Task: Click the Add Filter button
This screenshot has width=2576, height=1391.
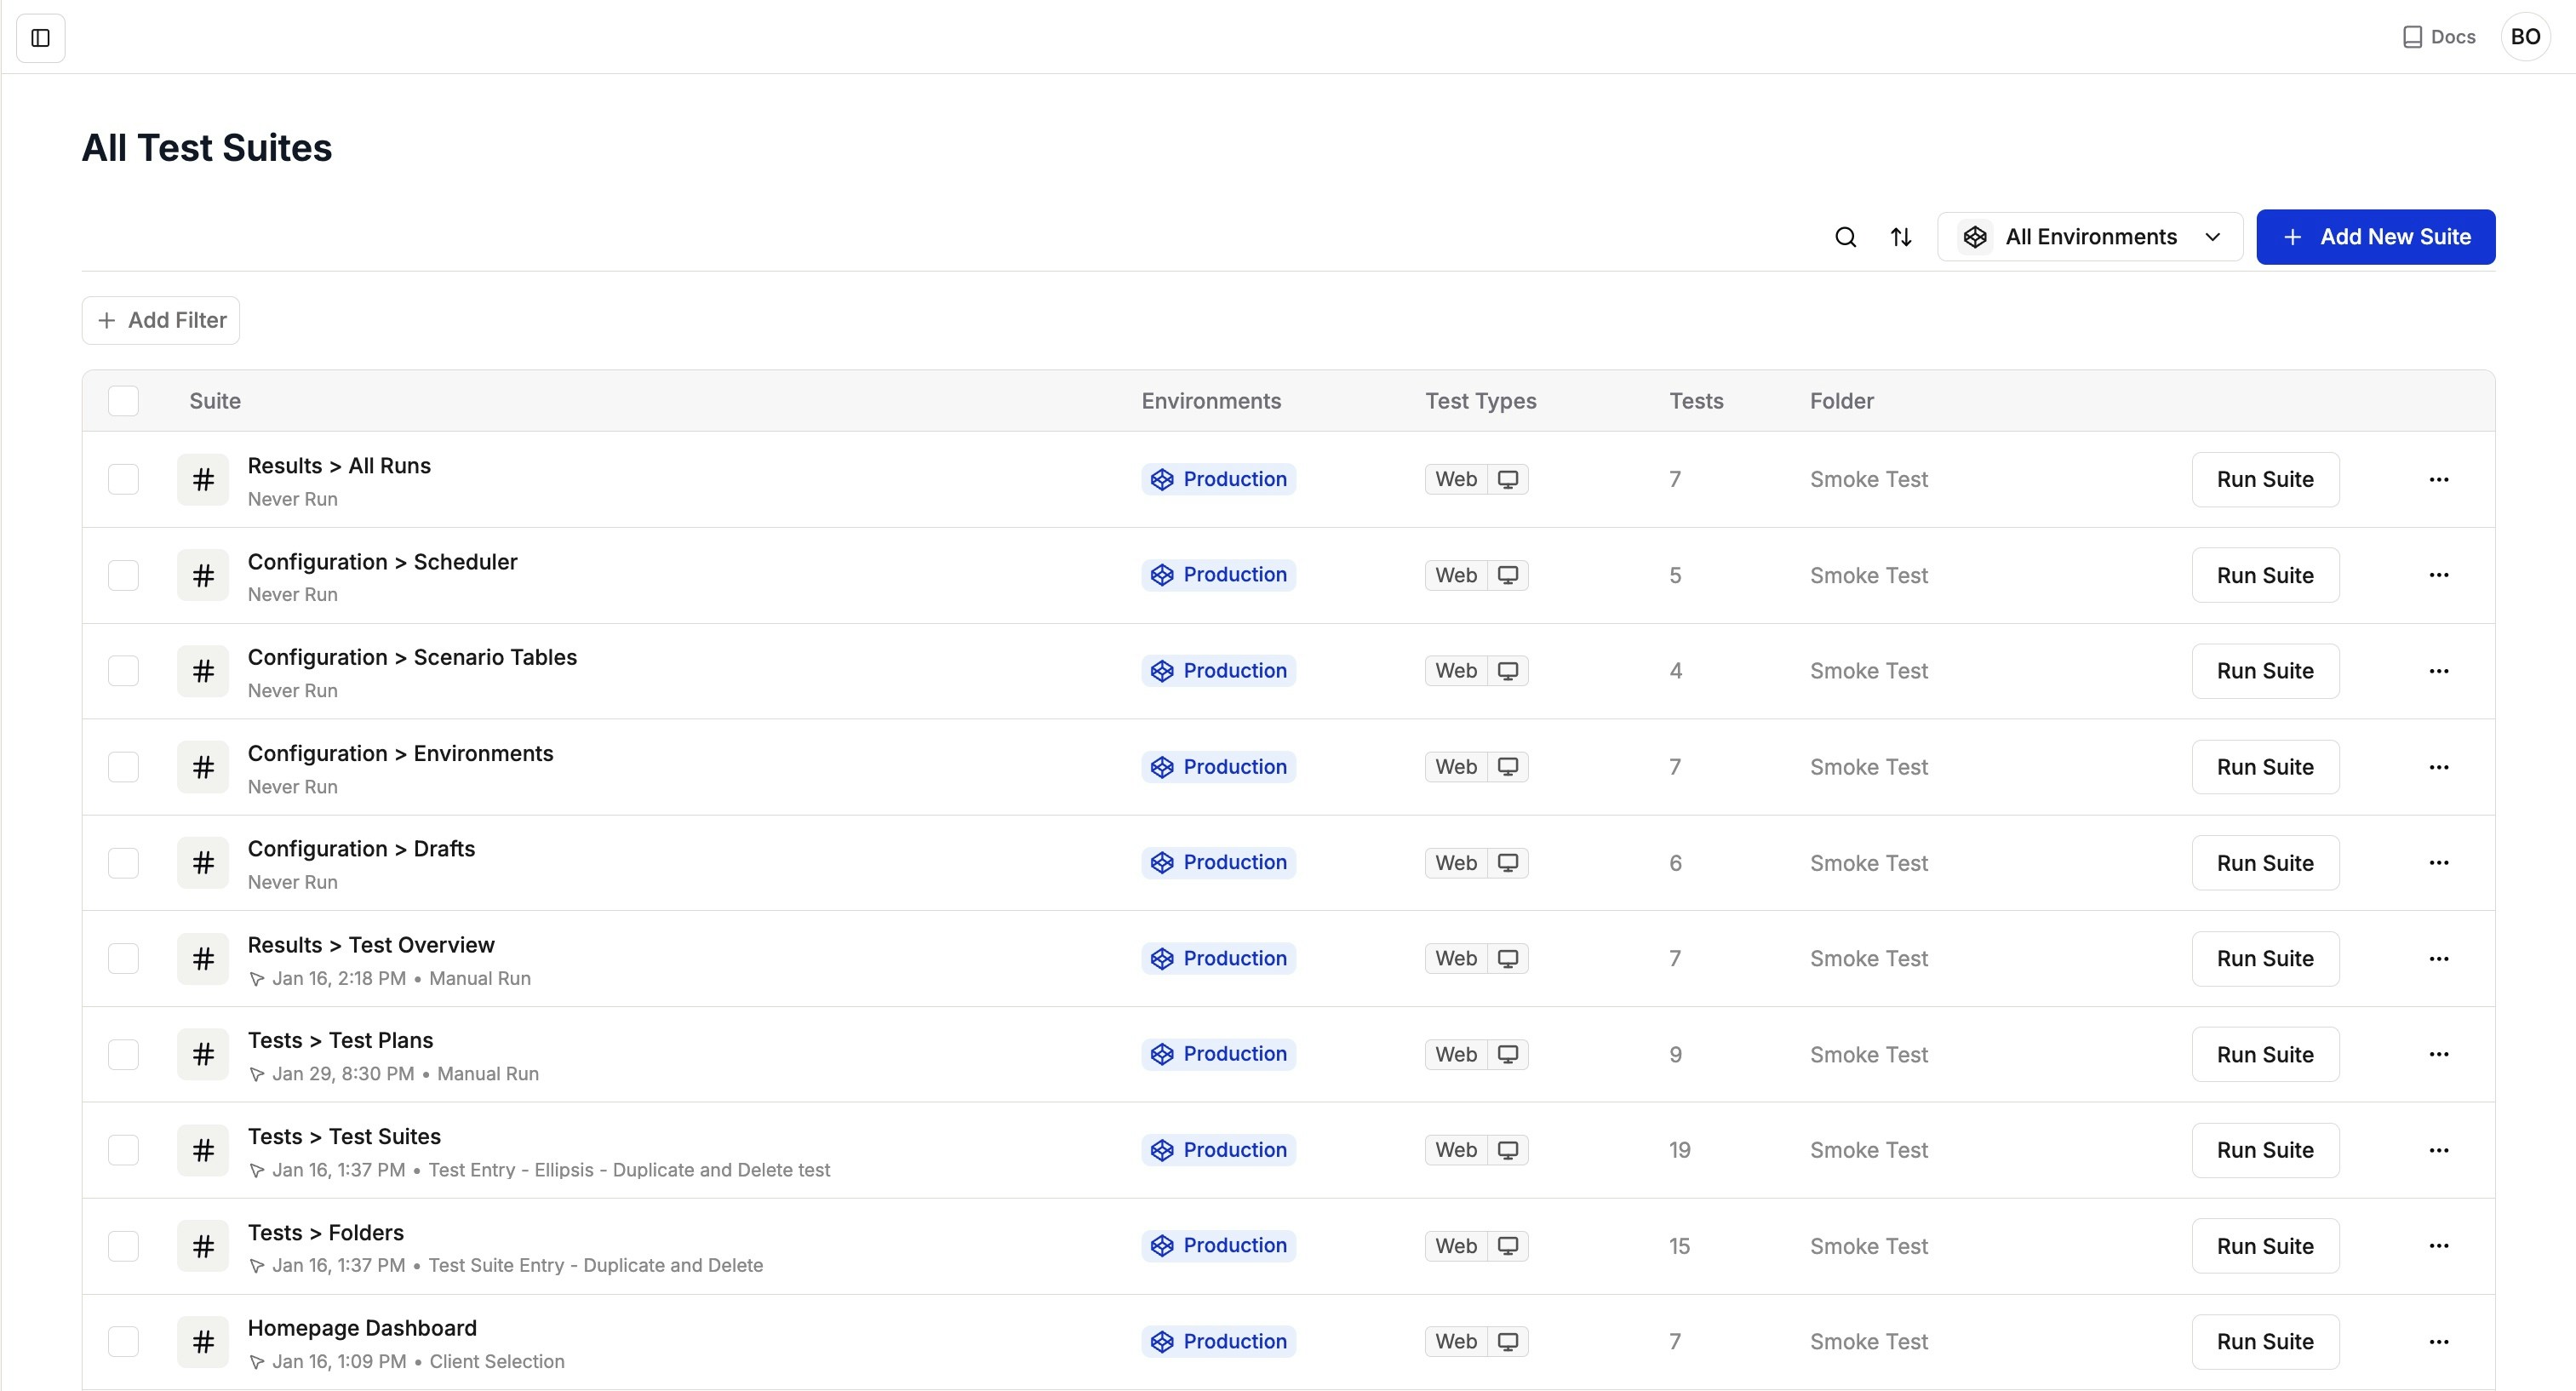Action: coord(161,320)
